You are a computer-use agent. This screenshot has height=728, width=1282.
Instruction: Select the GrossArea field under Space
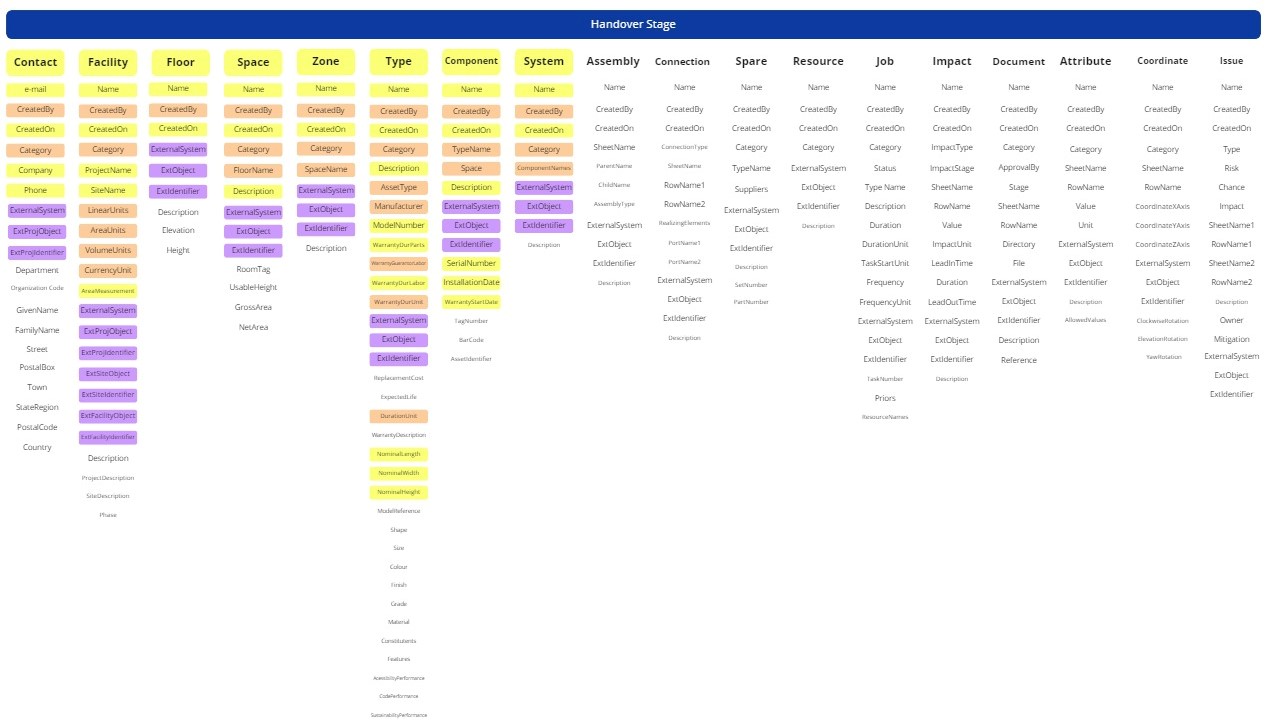click(x=253, y=307)
